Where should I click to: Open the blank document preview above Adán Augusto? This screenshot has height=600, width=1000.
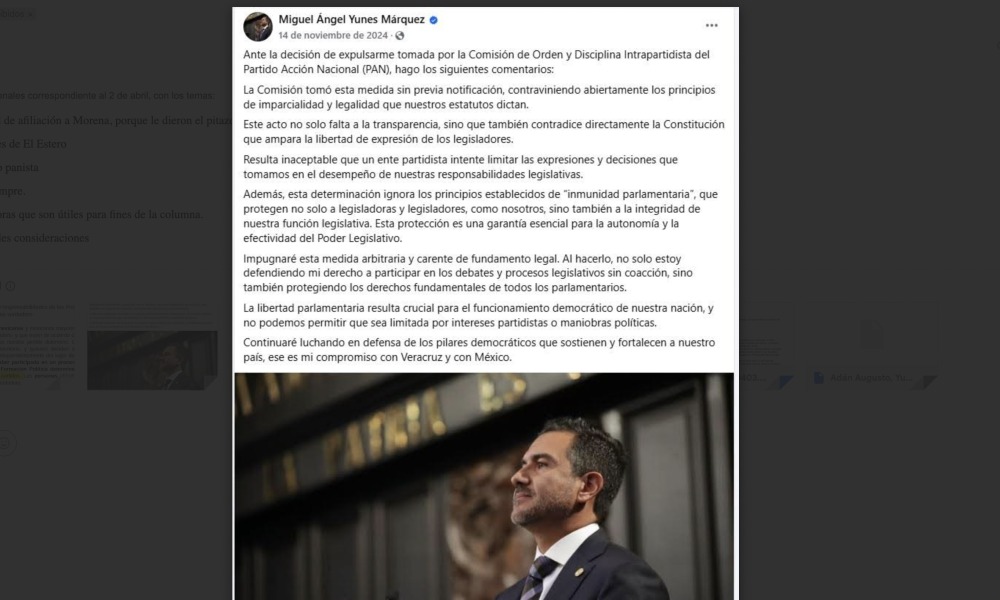(872, 337)
